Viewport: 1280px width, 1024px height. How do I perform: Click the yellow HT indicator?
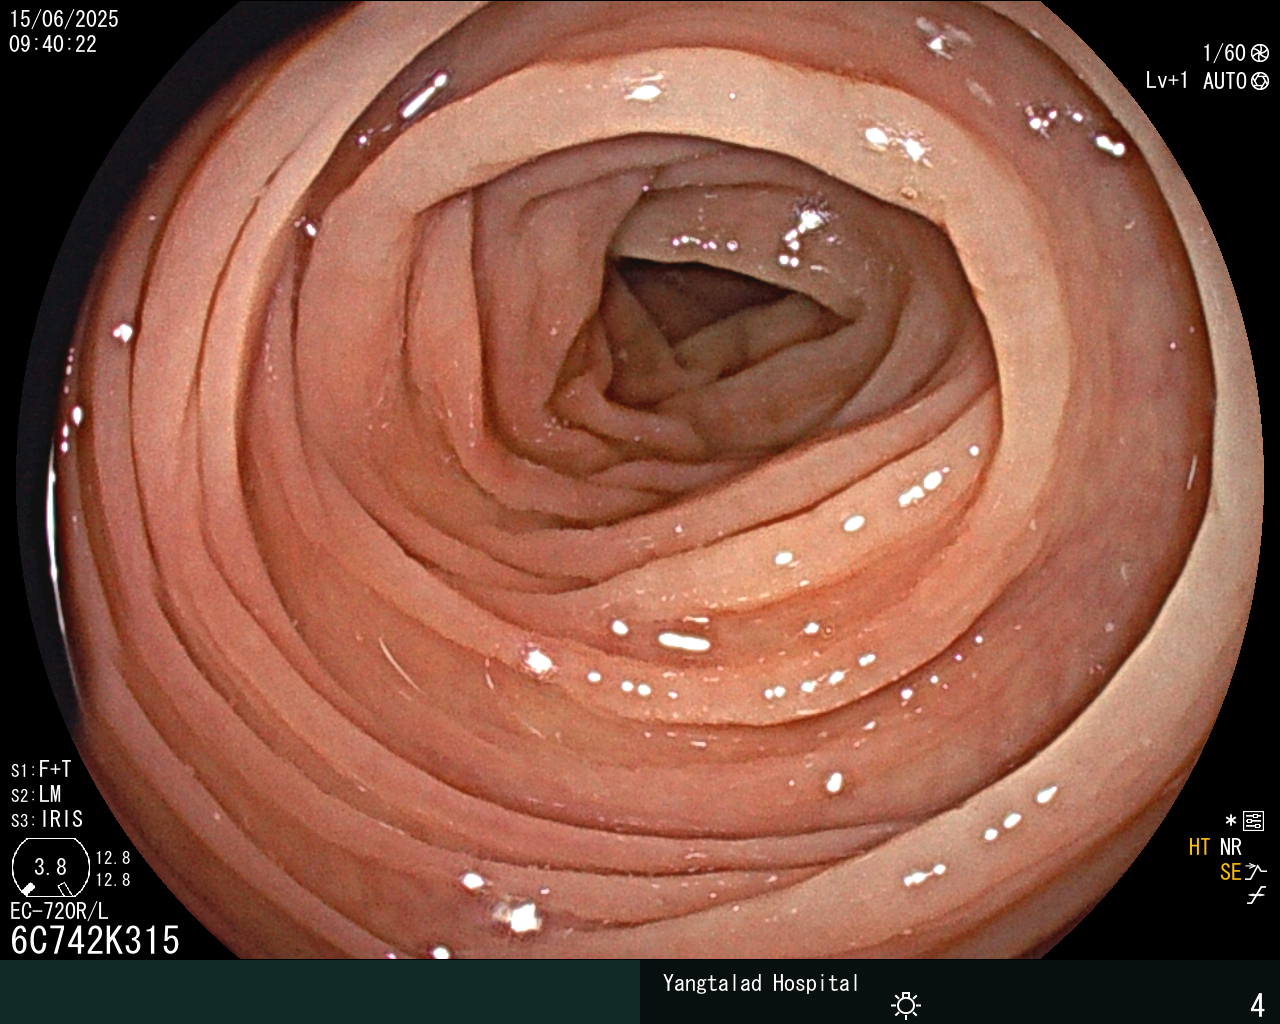coord(1199,847)
